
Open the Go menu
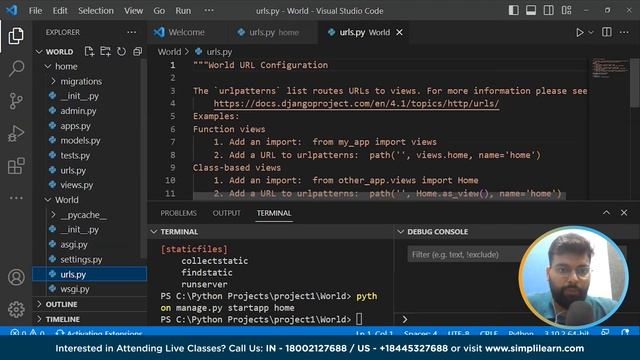tap(159, 11)
